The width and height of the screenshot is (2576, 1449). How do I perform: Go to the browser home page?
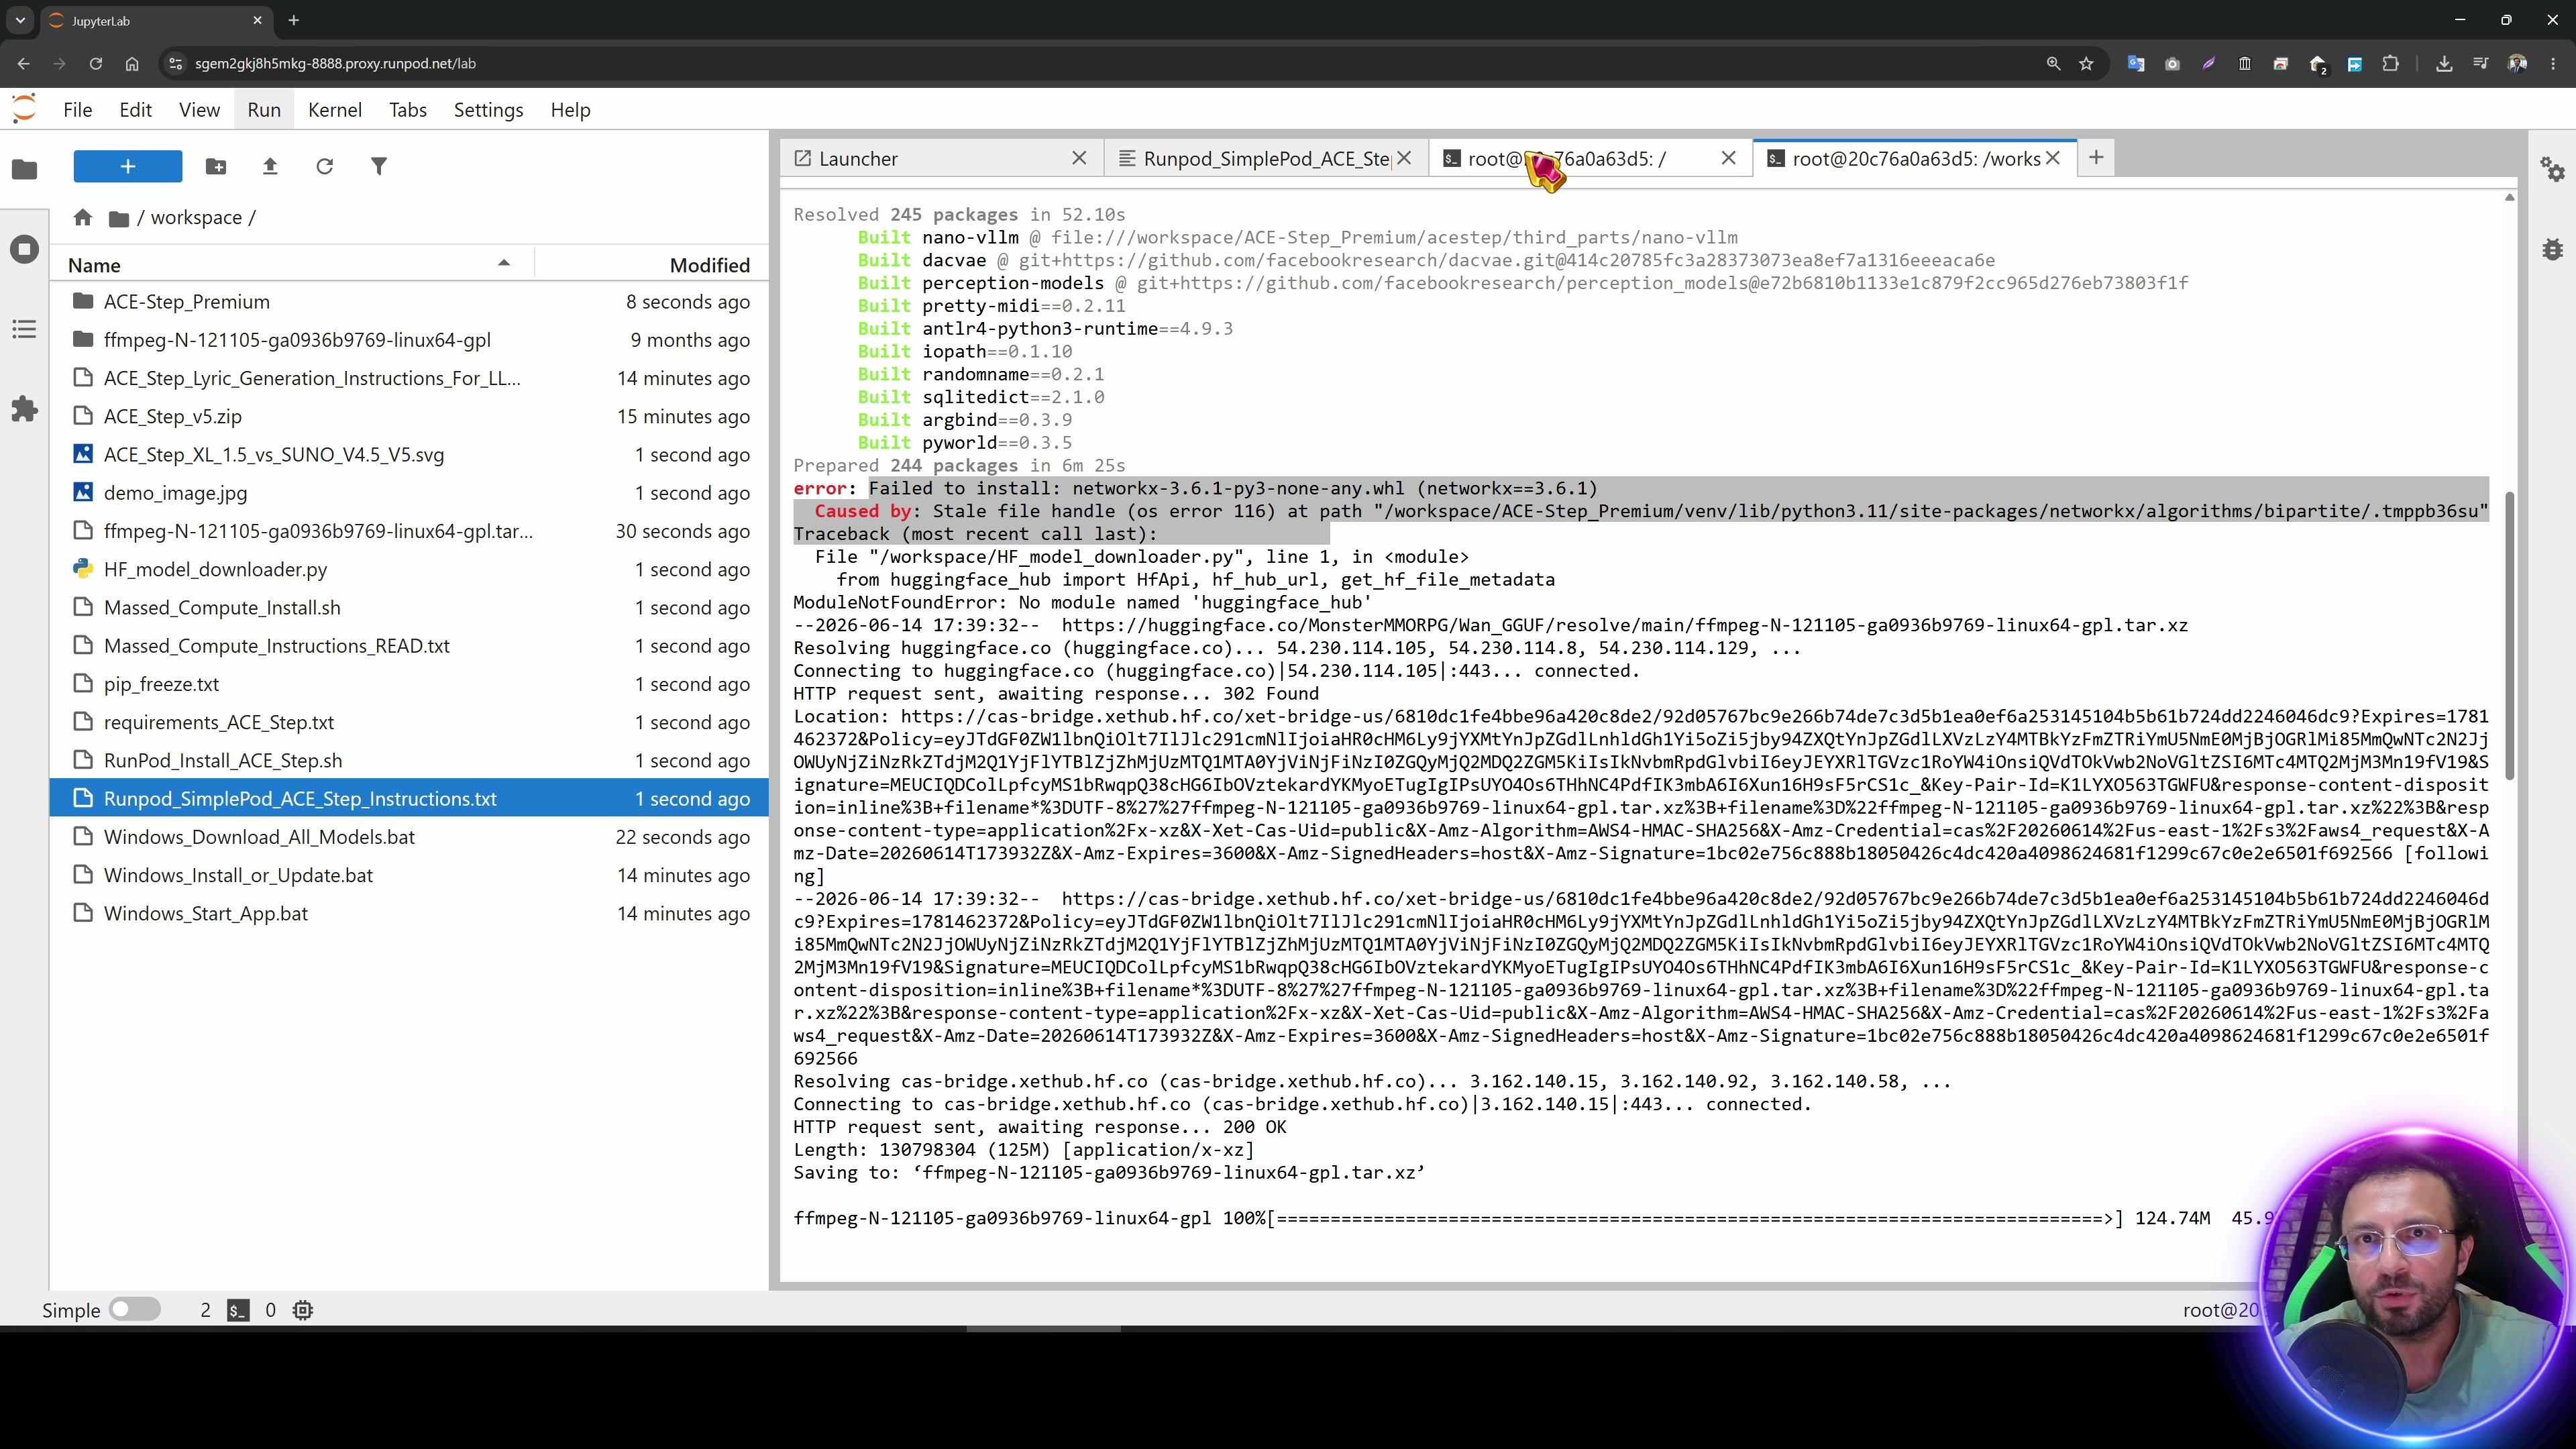tap(132, 63)
